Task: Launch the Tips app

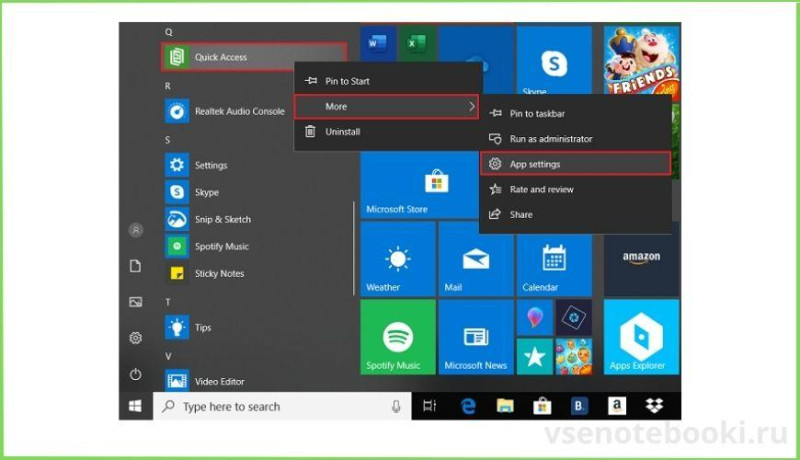Action: (x=188, y=327)
